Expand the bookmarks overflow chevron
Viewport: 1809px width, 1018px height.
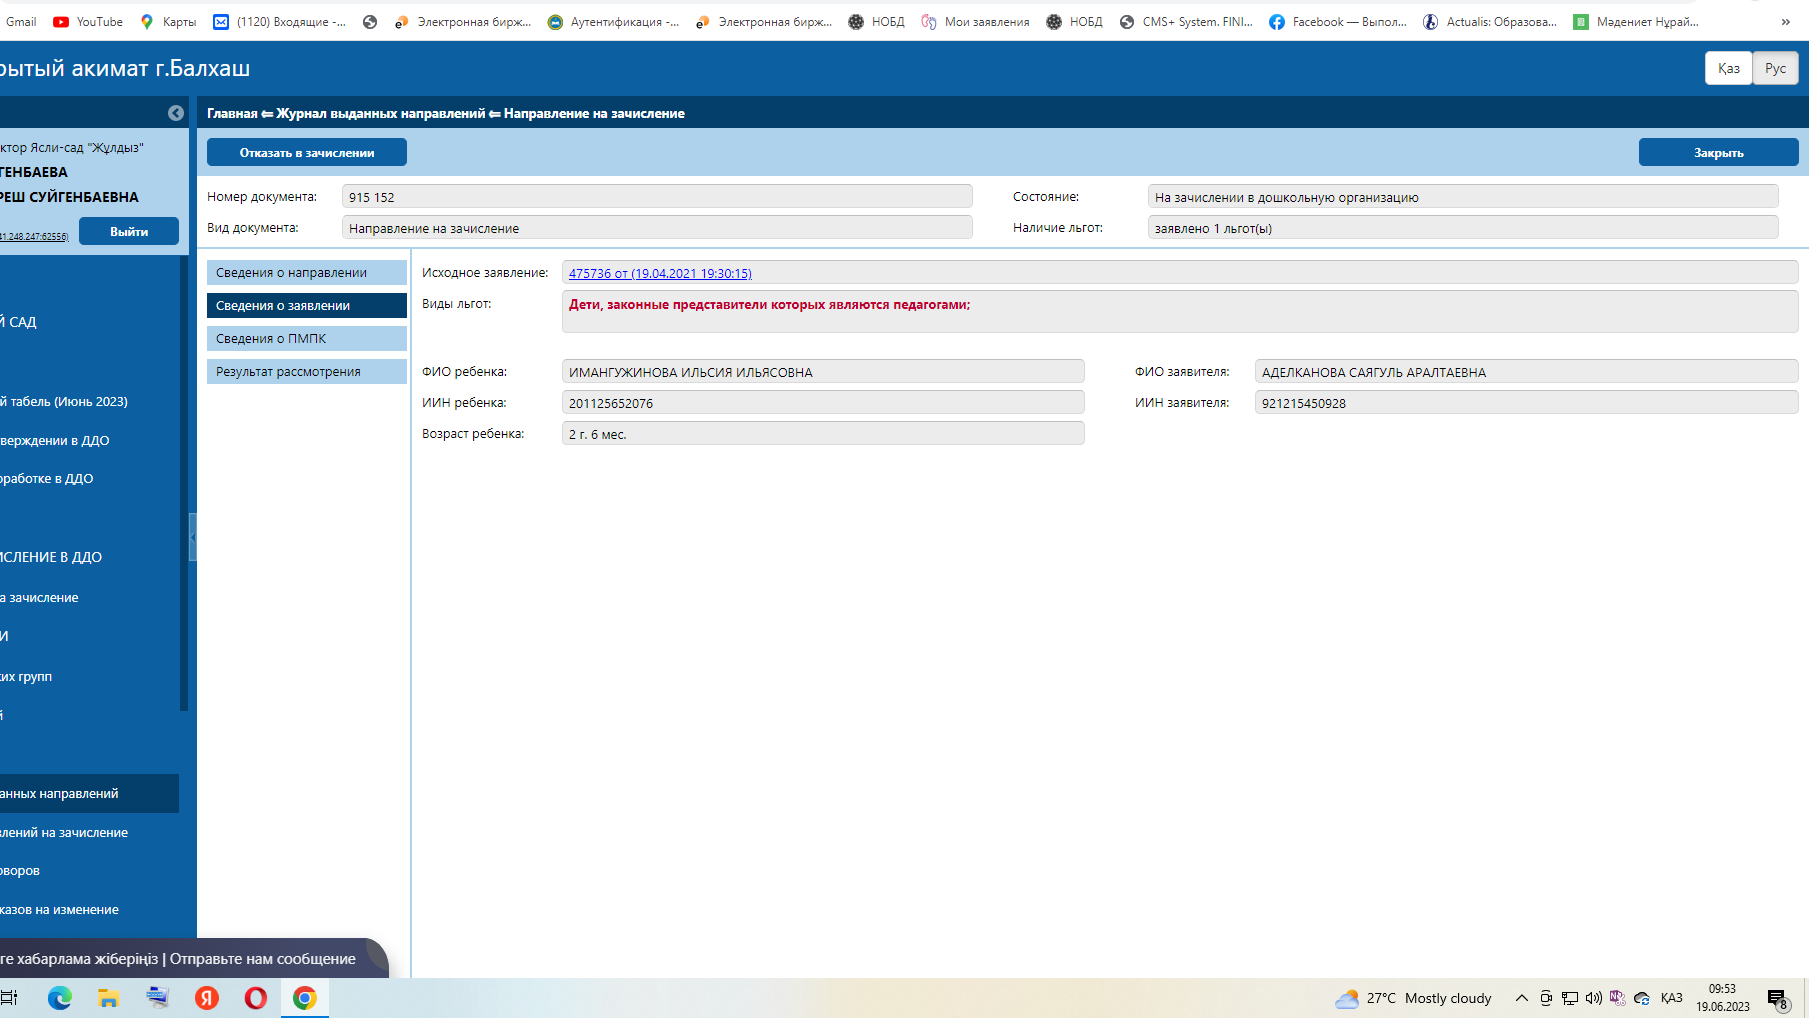1785,21
